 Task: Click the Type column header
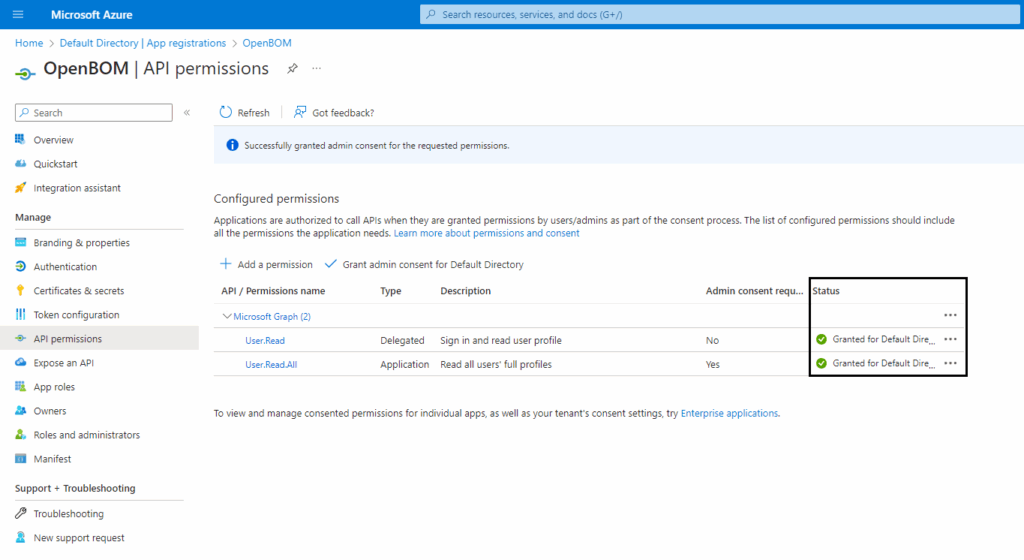coord(391,290)
